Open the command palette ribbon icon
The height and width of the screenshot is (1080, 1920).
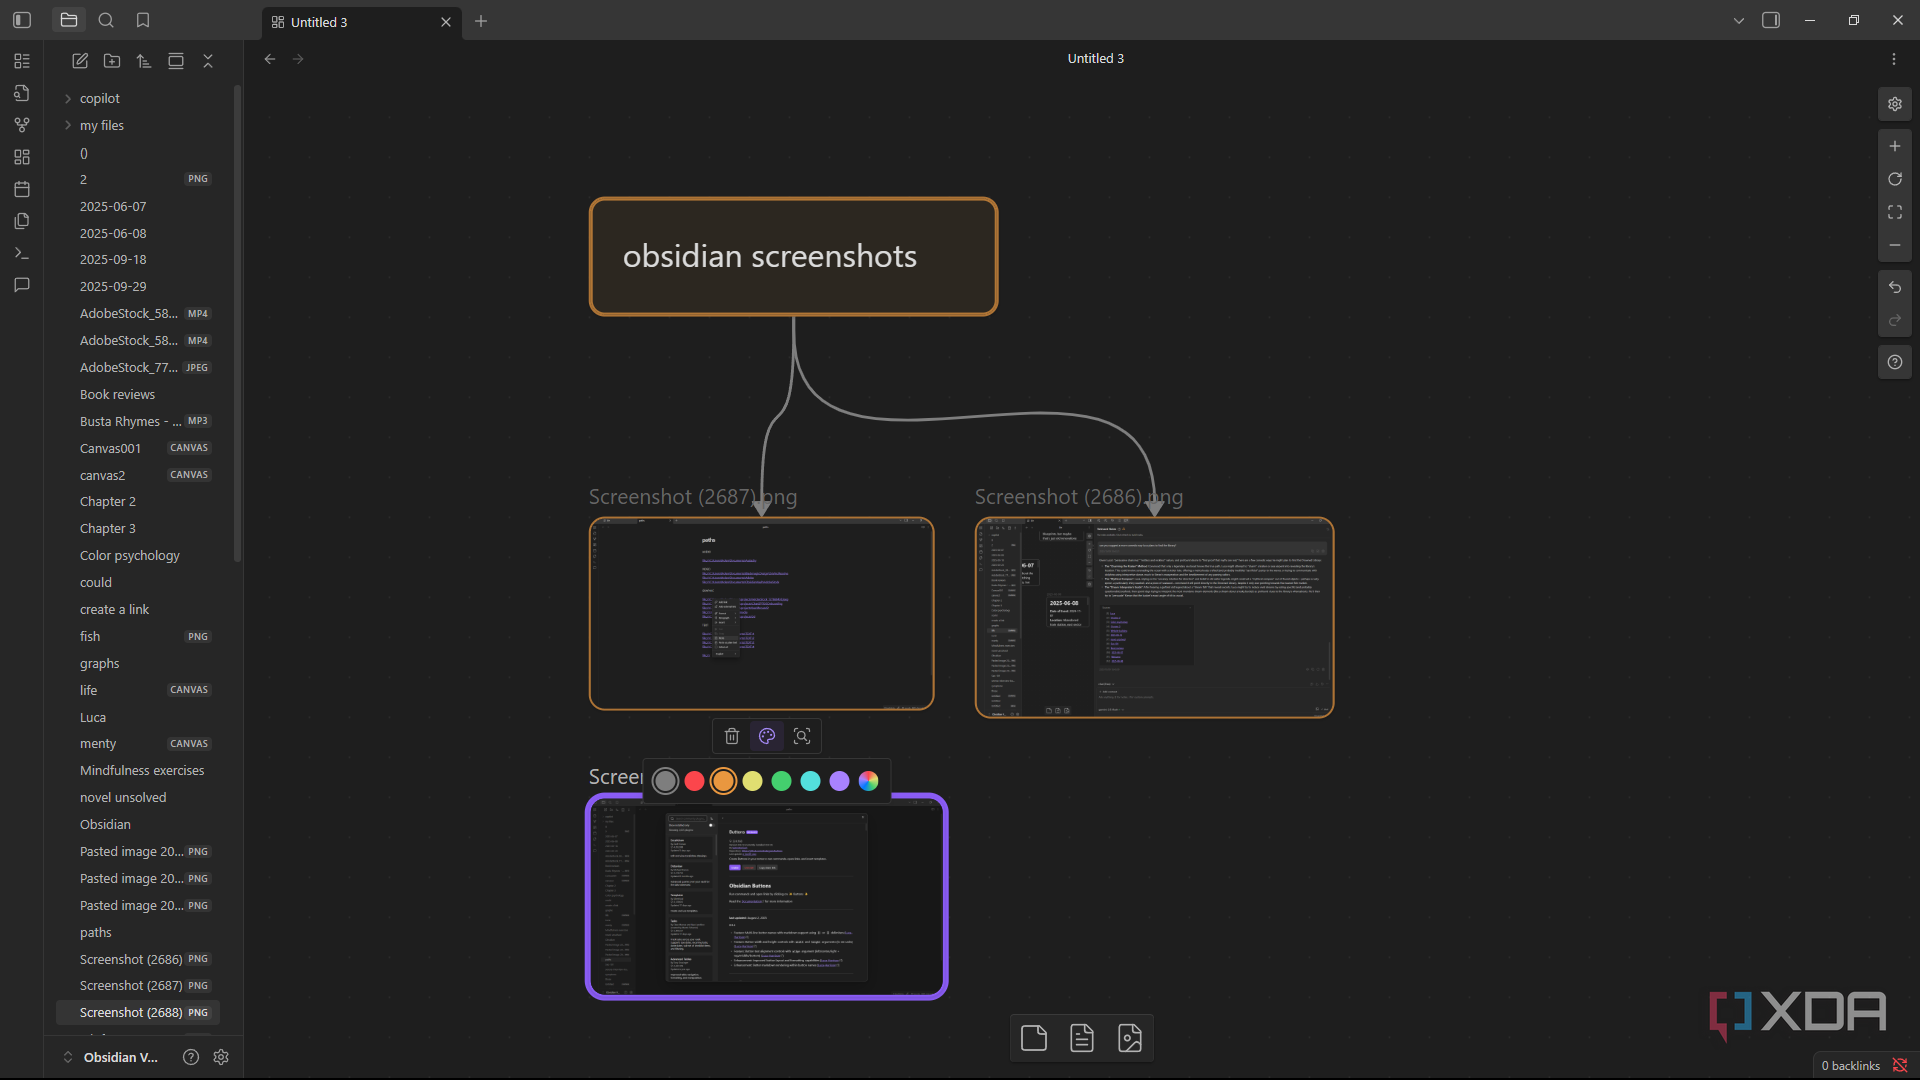click(x=22, y=253)
